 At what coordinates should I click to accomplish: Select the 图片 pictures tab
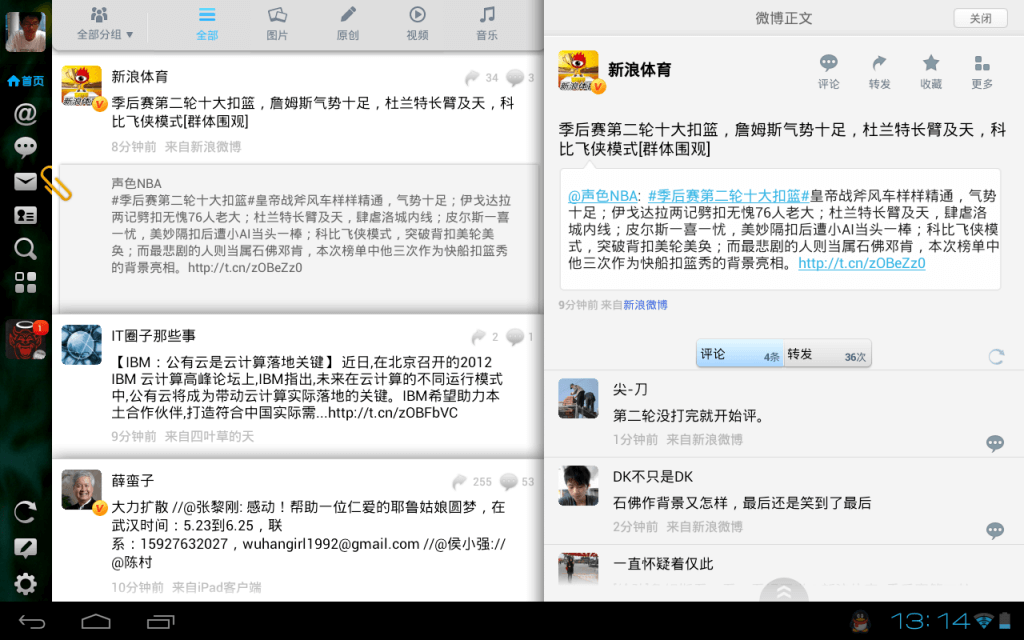(277, 24)
